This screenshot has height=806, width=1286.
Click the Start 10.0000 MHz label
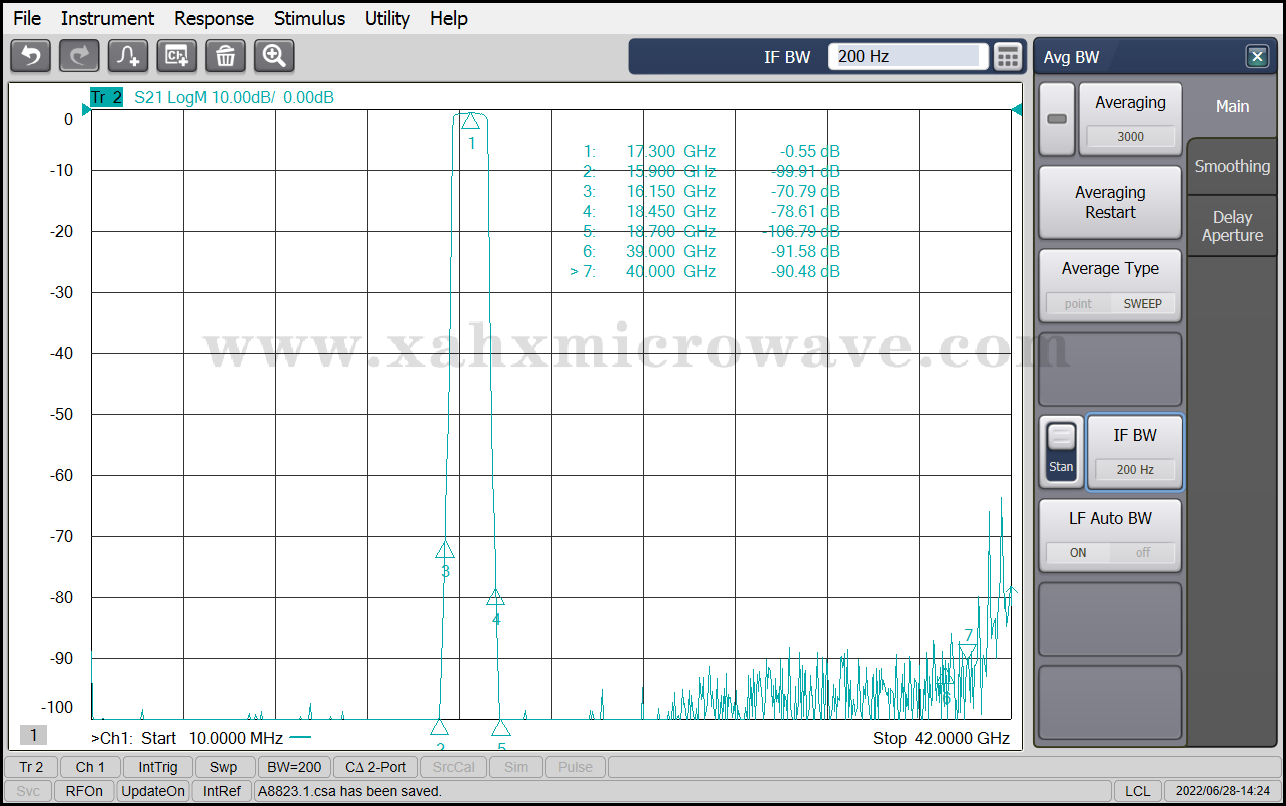coord(213,739)
